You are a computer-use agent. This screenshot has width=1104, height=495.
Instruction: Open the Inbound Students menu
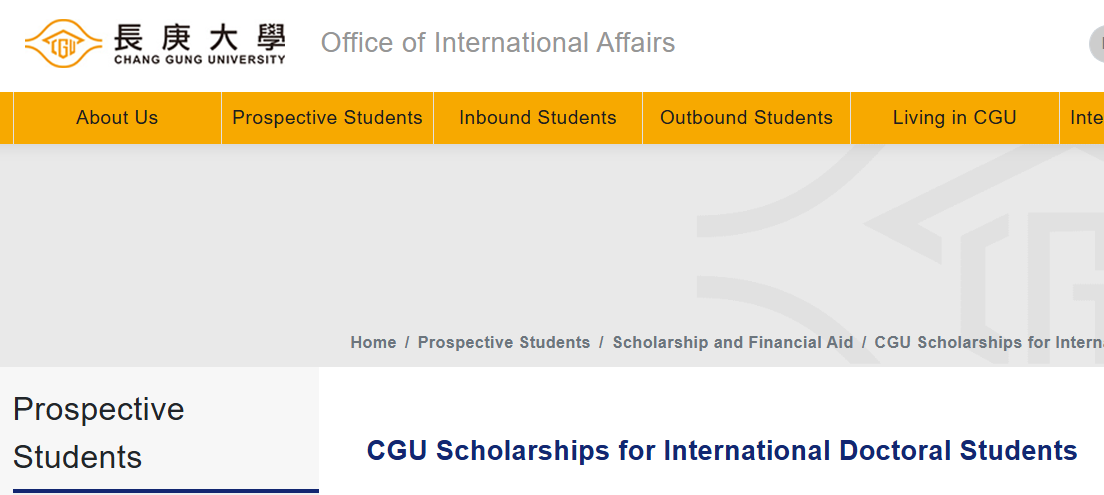(x=538, y=118)
